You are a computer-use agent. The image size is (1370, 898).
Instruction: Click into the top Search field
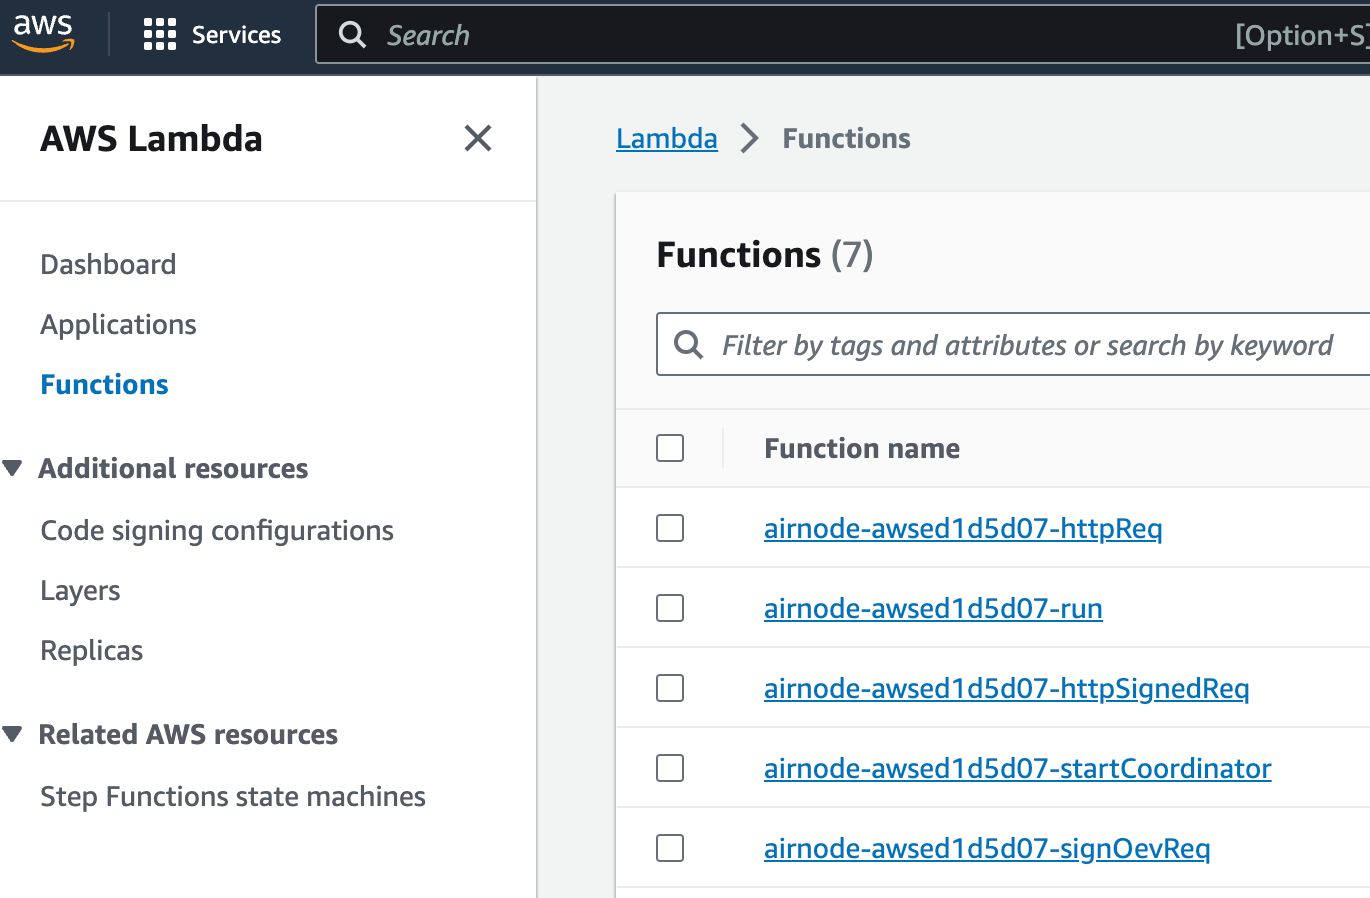coord(843,35)
